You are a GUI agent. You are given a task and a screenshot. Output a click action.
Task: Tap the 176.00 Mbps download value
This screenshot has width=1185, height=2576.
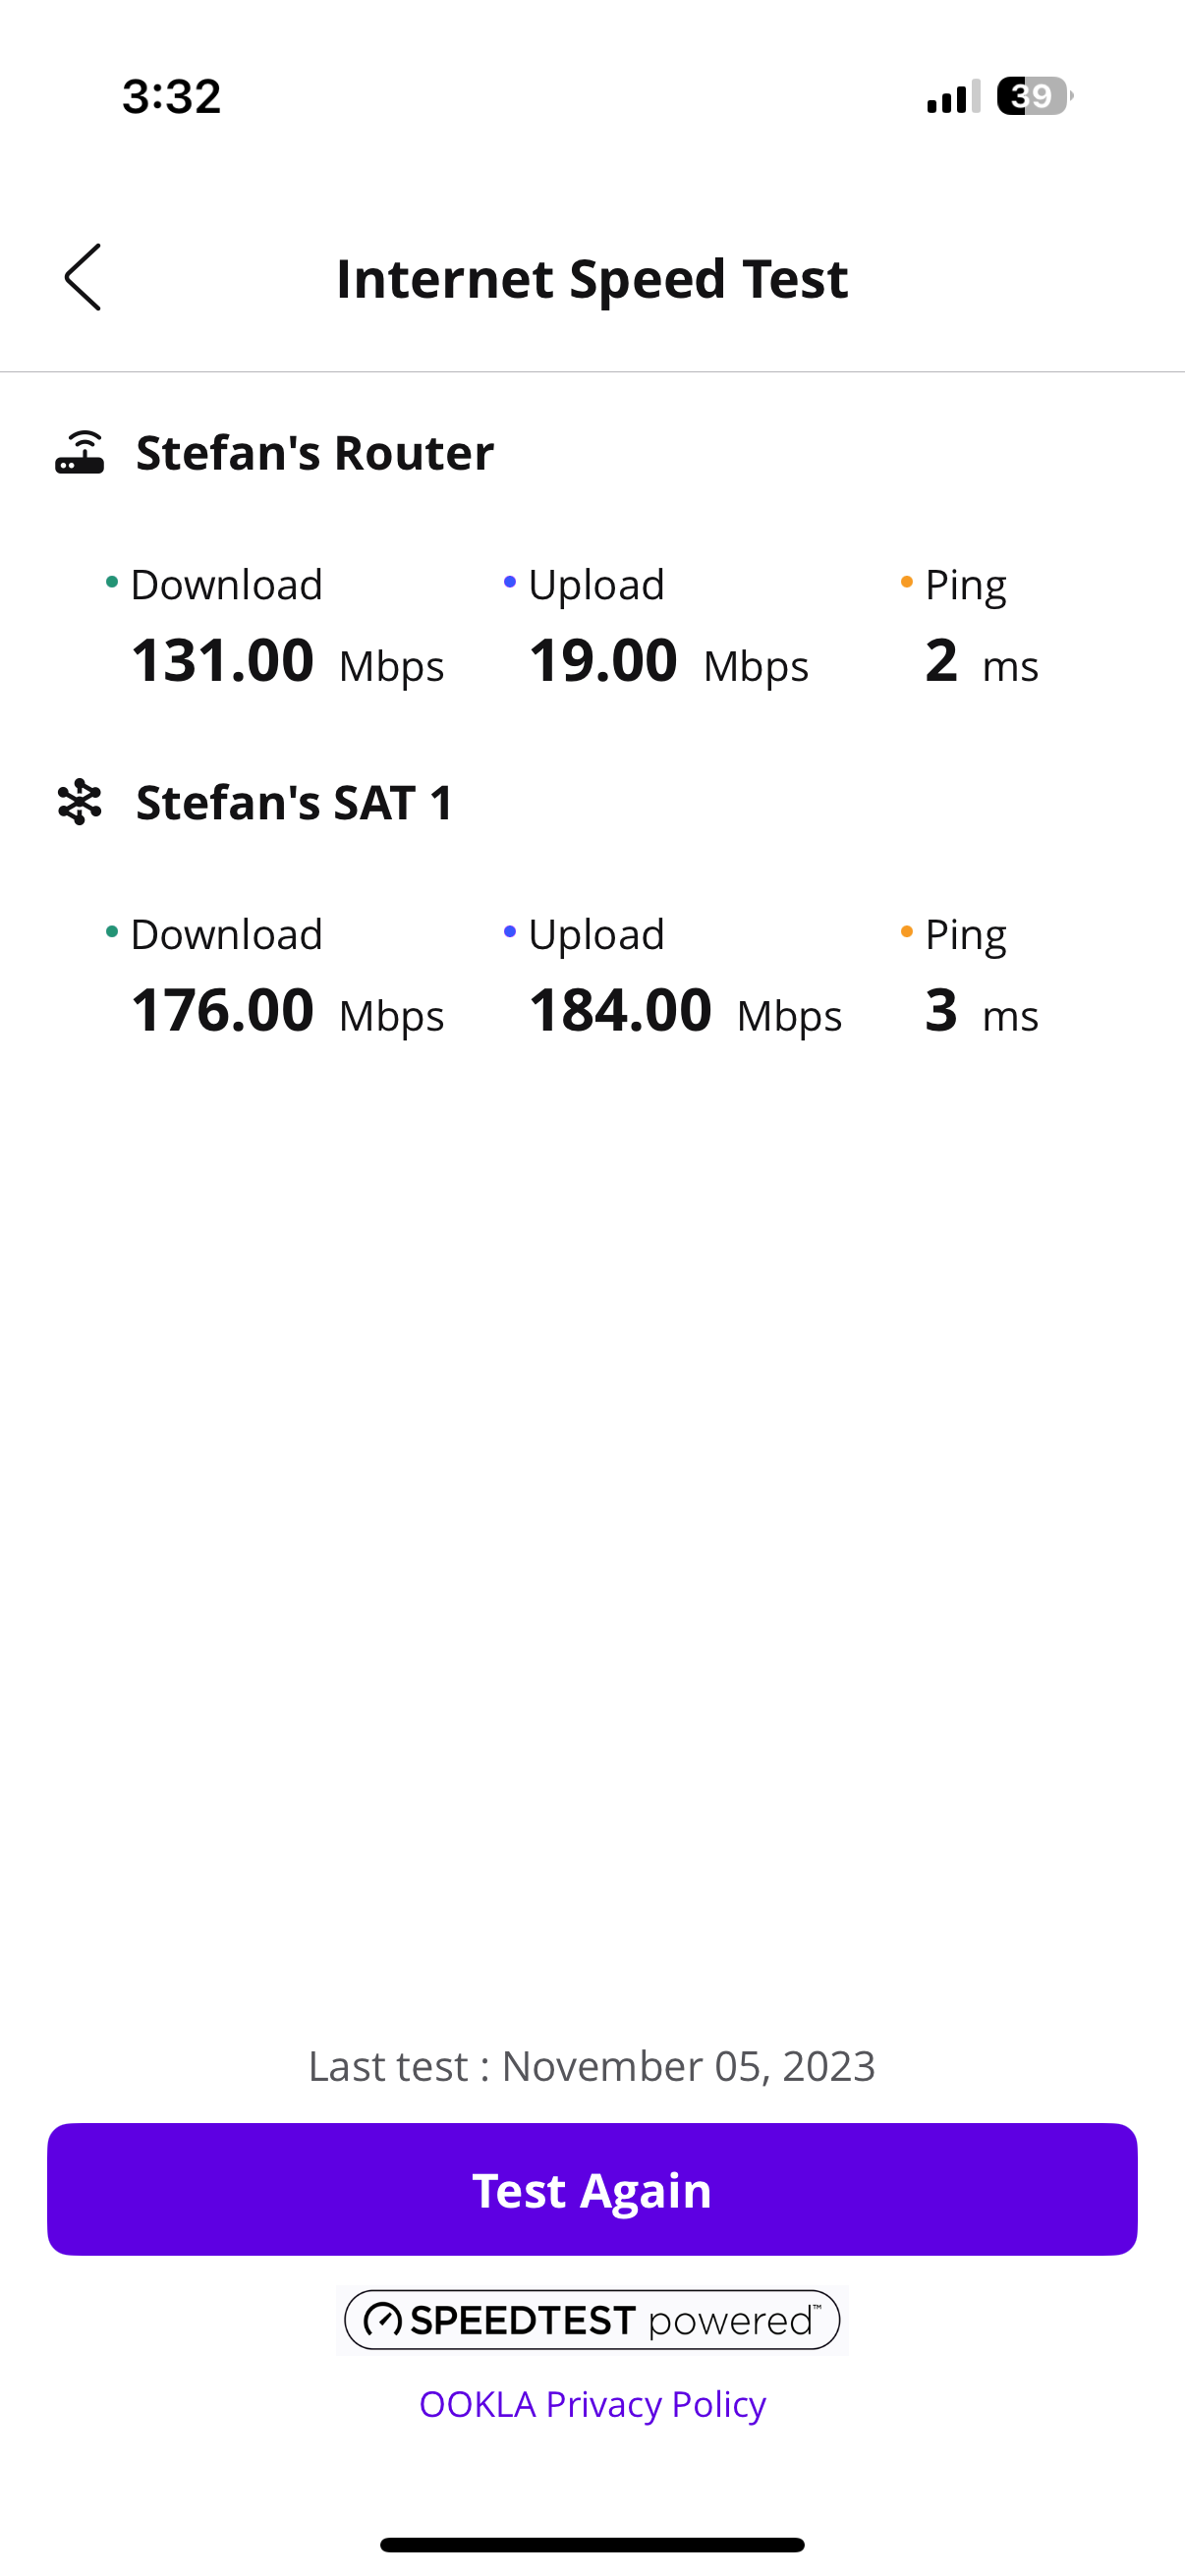click(287, 1010)
